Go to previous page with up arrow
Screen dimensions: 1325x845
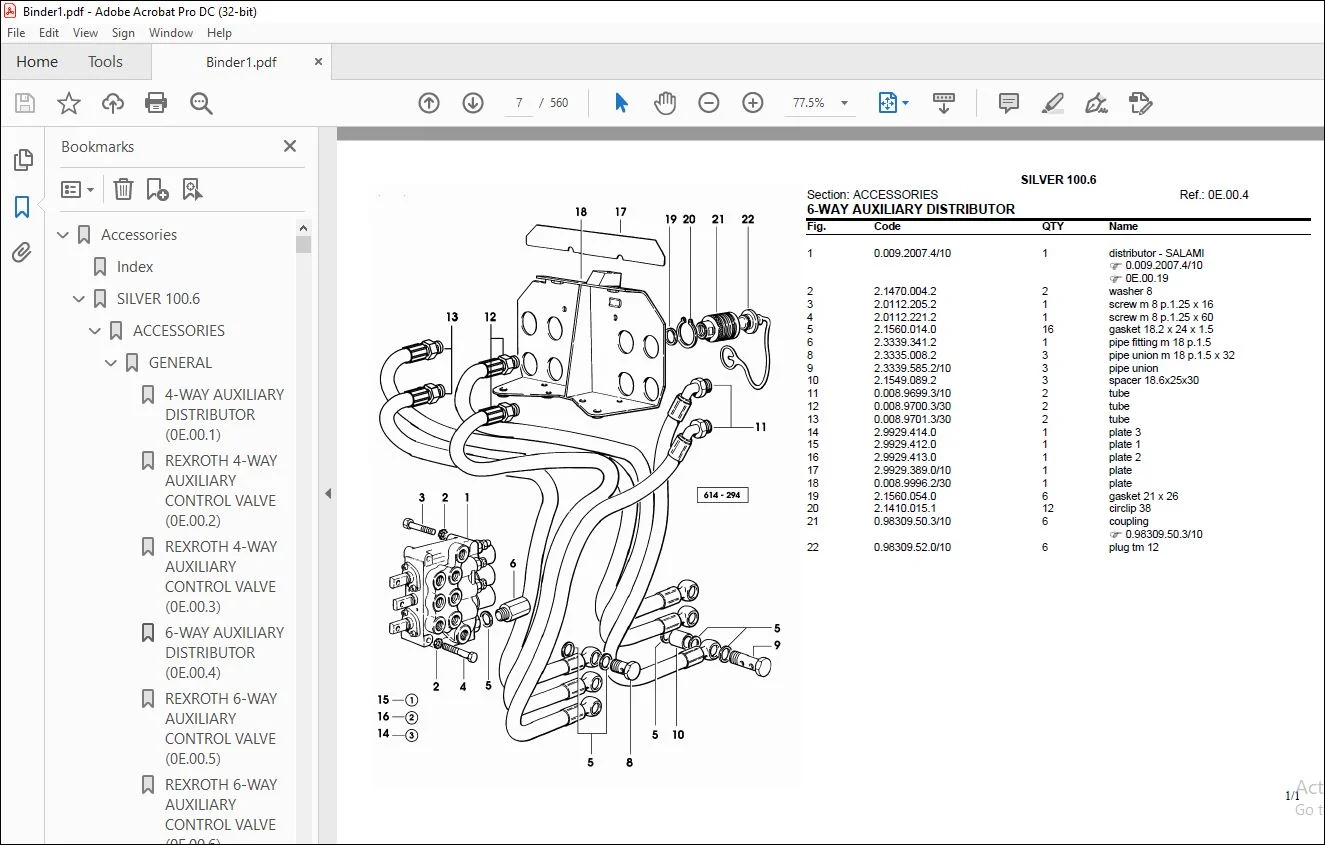tap(429, 103)
